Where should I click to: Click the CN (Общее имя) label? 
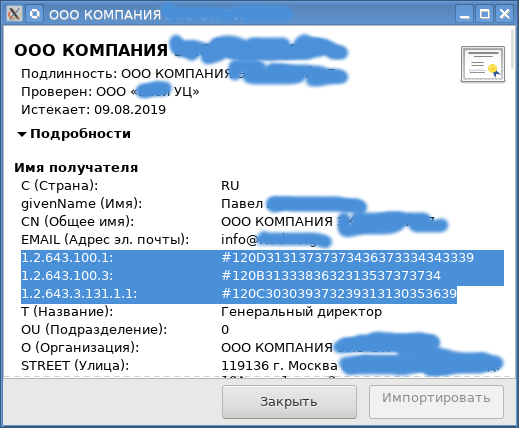78,222
